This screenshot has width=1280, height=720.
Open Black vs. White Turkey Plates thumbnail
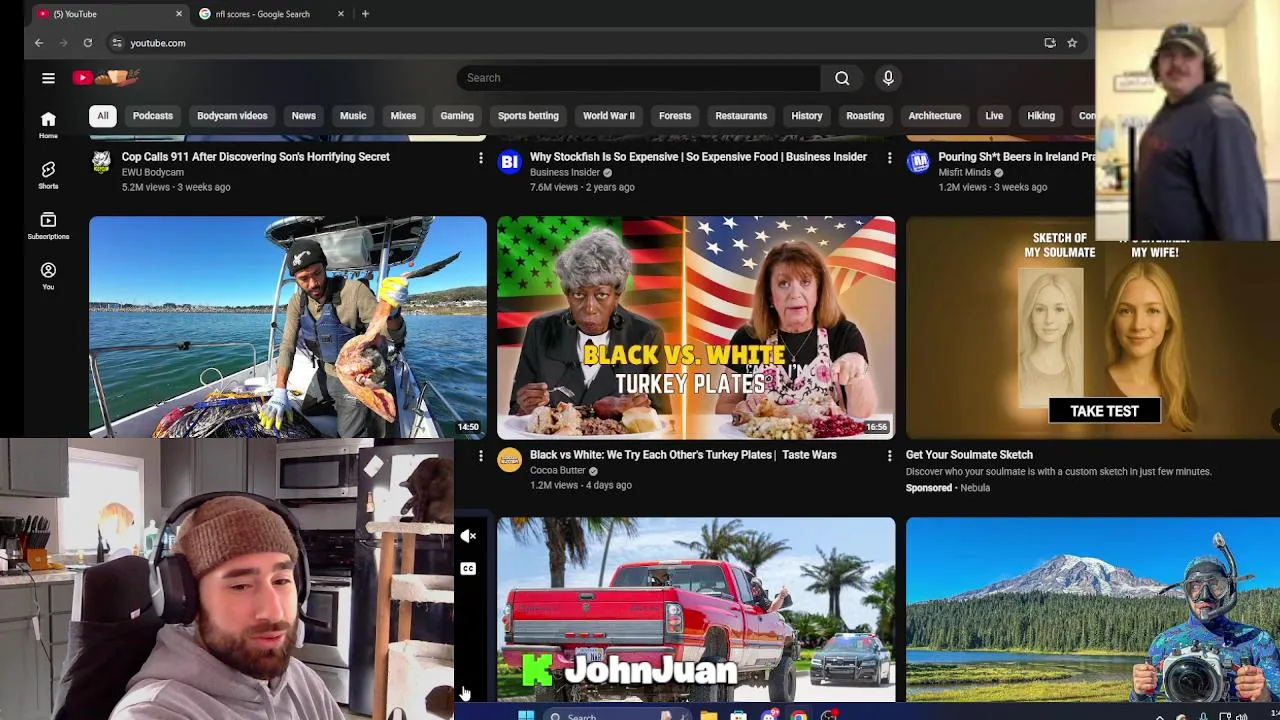click(696, 327)
